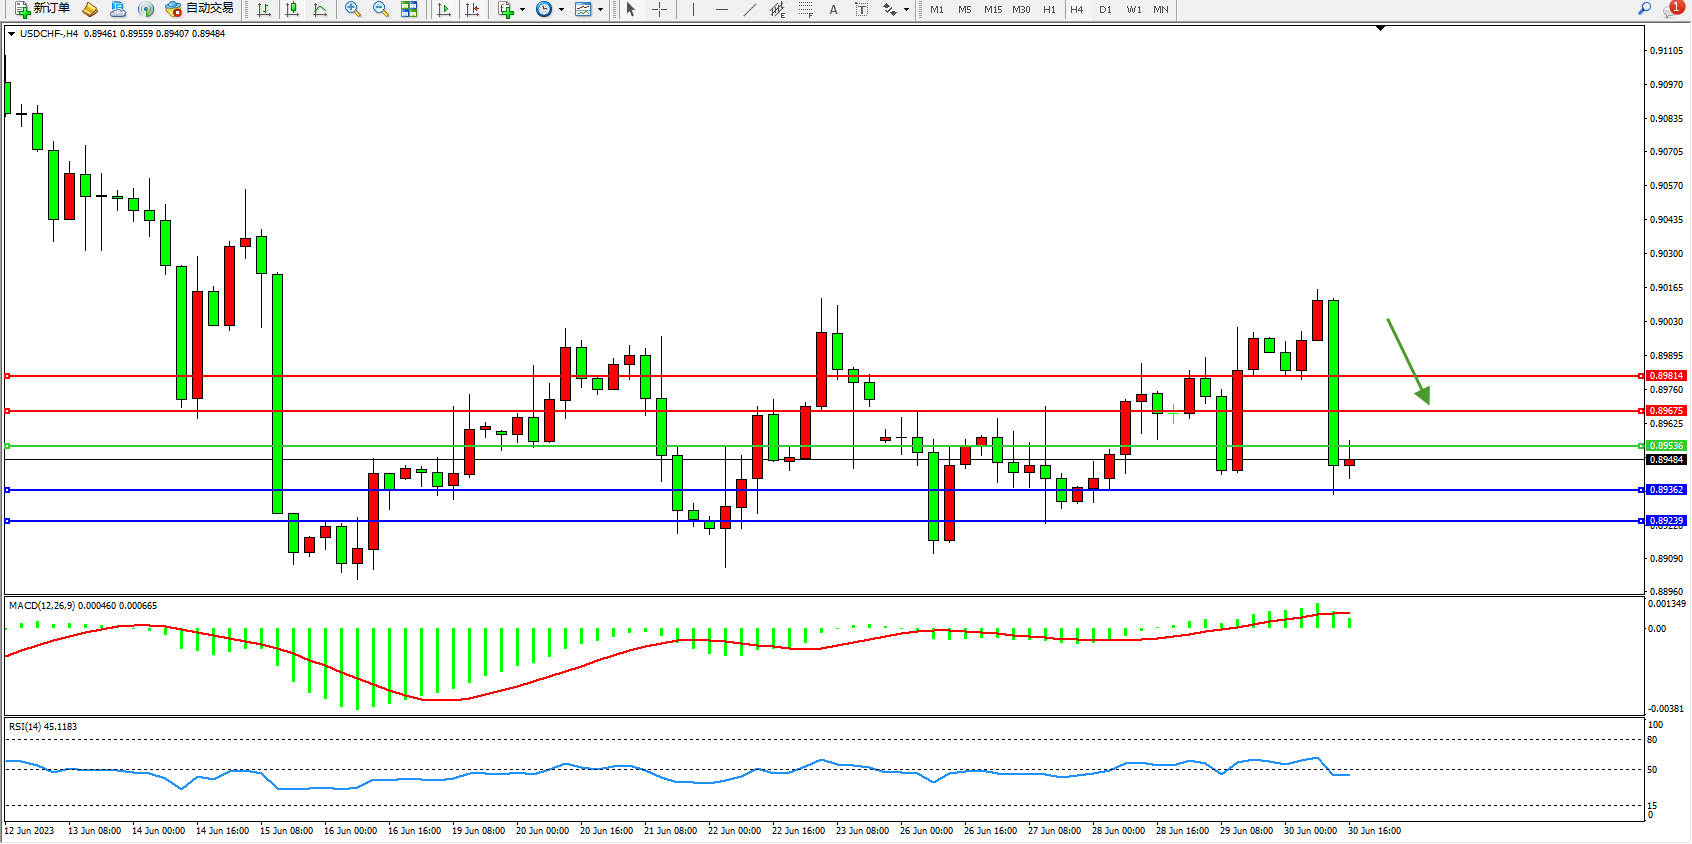Zoom out of the chart

coord(380,9)
